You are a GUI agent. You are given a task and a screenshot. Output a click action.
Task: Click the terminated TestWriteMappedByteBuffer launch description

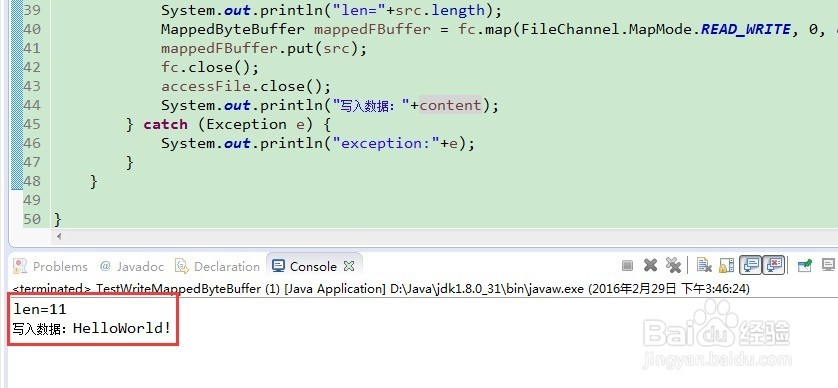[381, 289]
